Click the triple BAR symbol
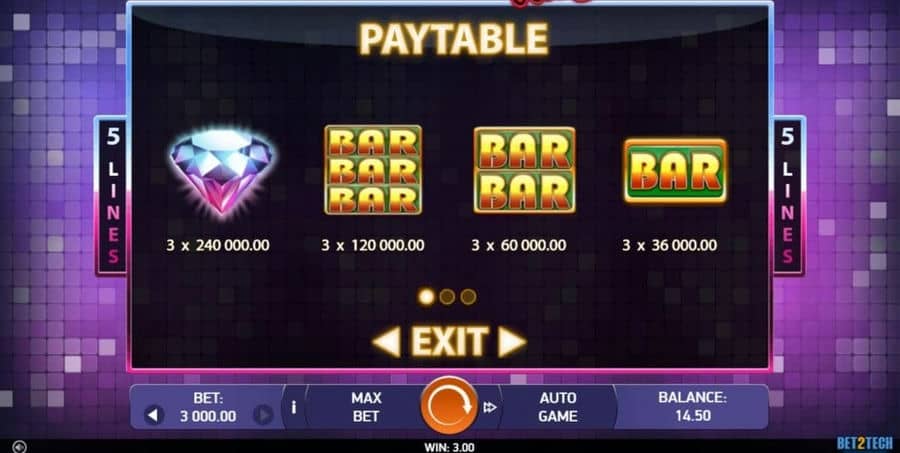Image resolution: width=900 pixels, height=453 pixels. 373,170
